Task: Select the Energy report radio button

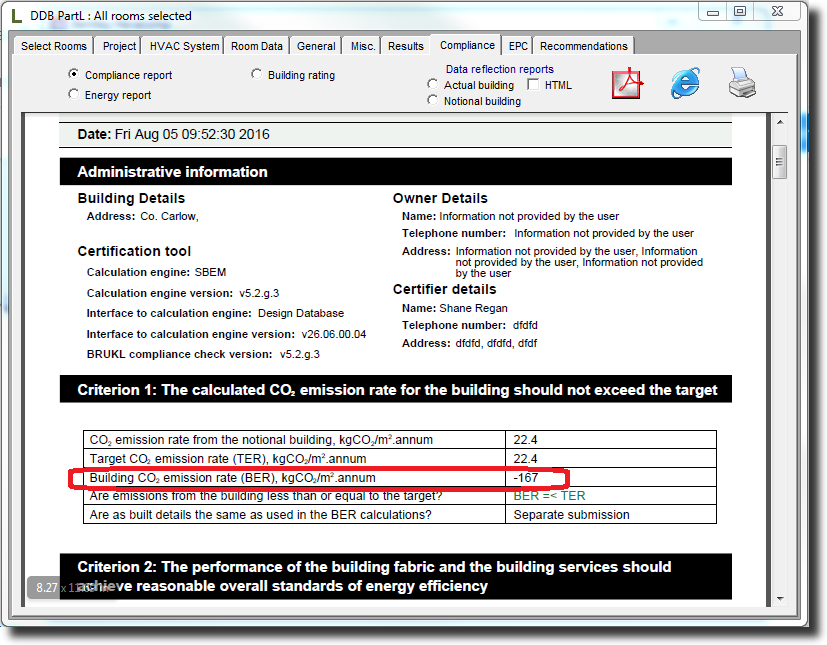Action: [74, 94]
